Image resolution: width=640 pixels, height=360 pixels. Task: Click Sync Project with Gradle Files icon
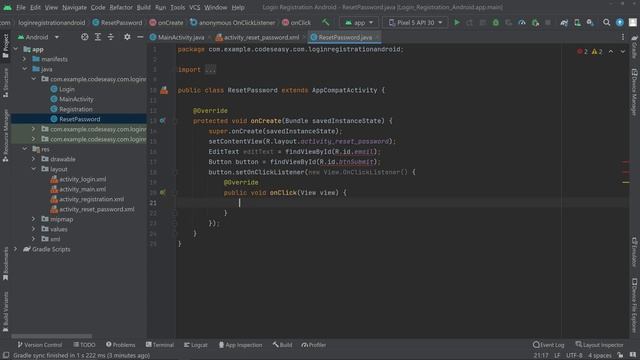pyautogui.click(x=564, y=22)
